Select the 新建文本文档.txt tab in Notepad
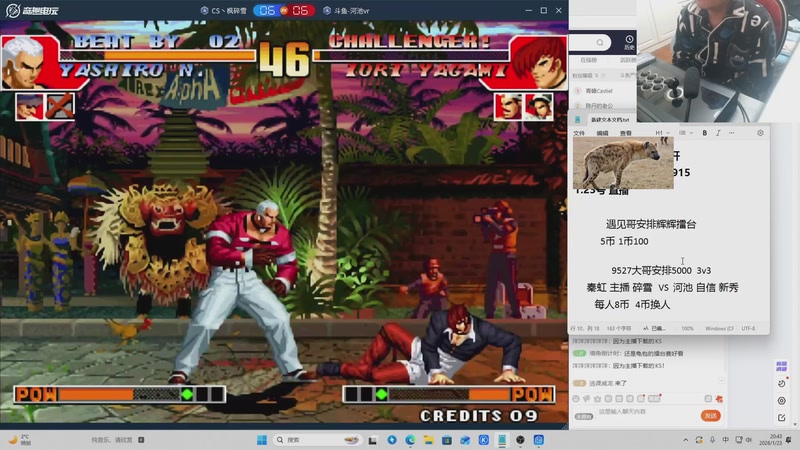The height and width of the screenshot is (450, 800). coord(610,120)
